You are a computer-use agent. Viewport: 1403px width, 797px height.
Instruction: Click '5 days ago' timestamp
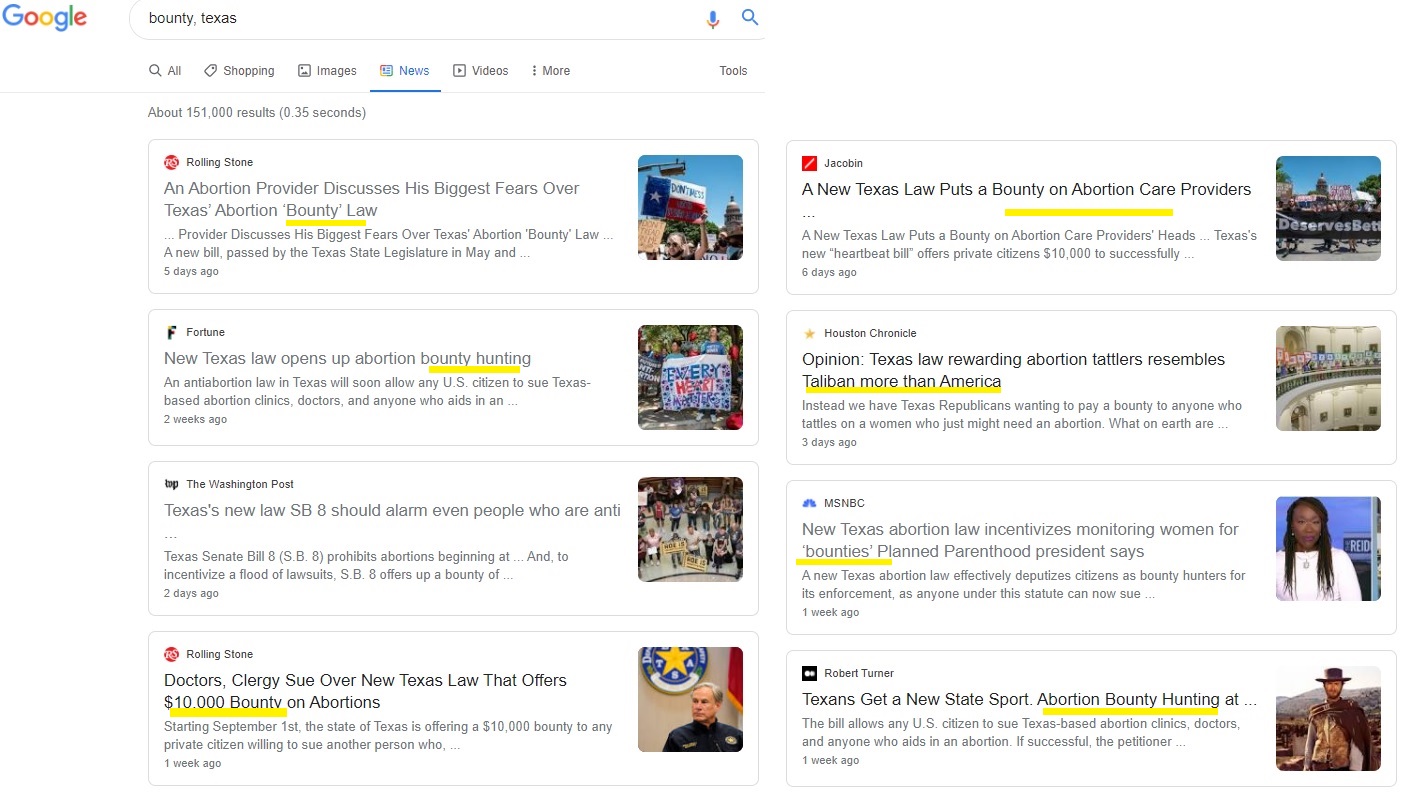coord(191,271)
